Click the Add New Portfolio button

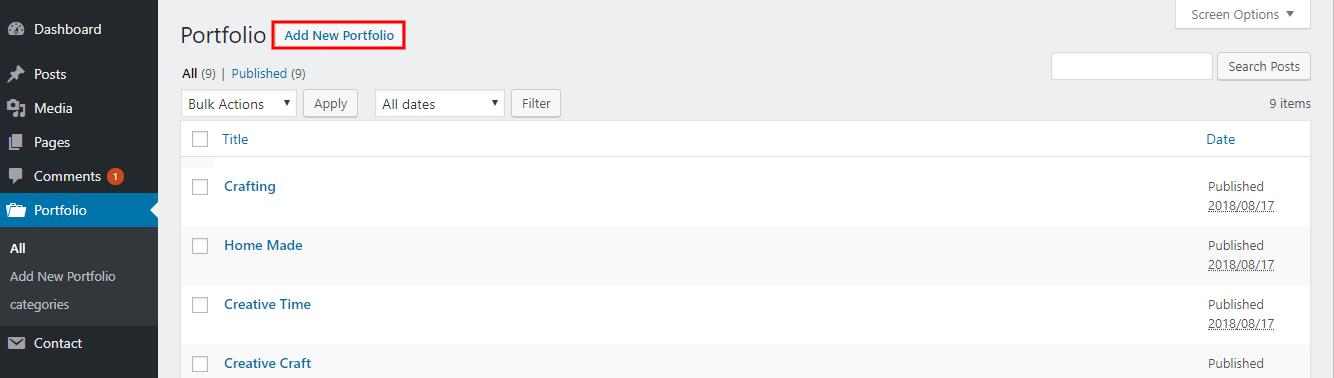(339, 35)
